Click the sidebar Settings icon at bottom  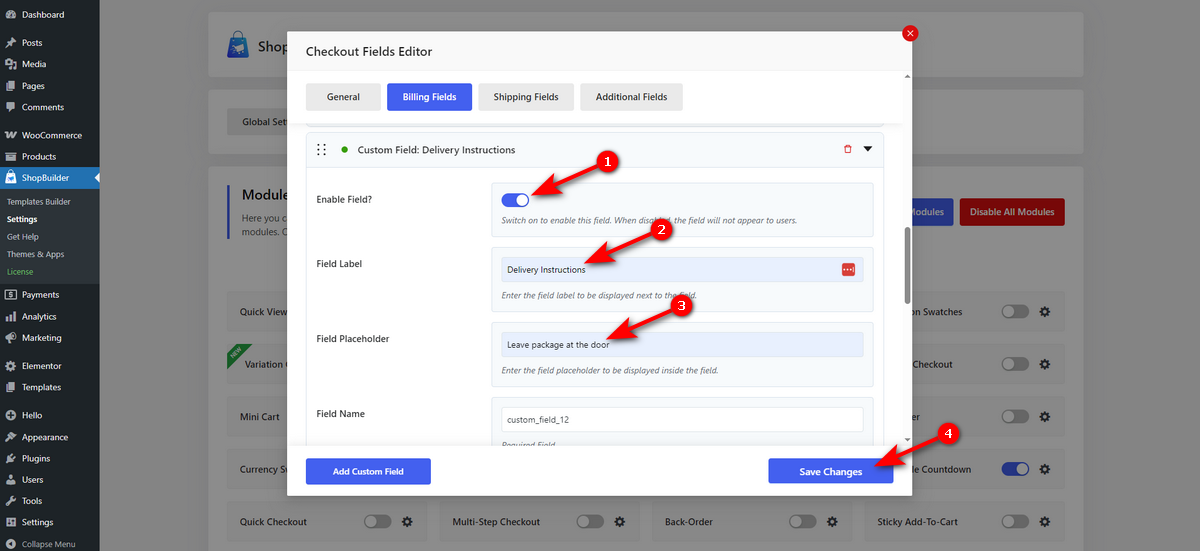[x=11, y=523]
